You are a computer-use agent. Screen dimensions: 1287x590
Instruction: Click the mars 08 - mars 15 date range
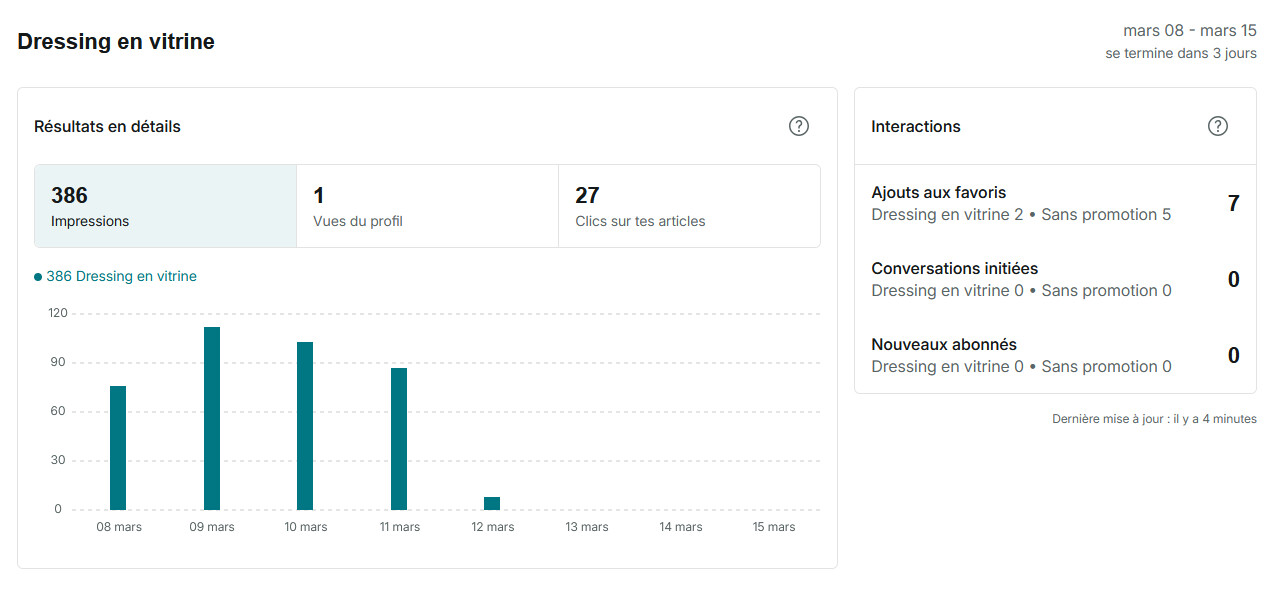point(1189,31)
